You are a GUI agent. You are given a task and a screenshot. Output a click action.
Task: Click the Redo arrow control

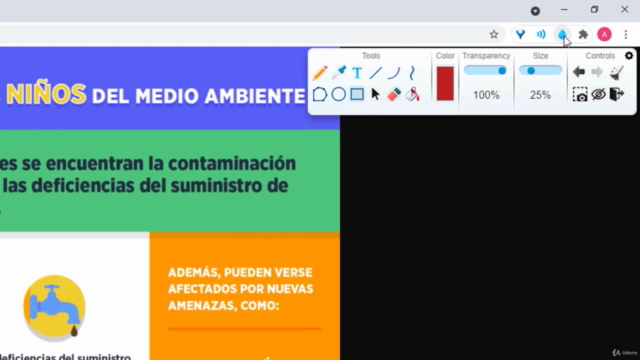point(597,72)
